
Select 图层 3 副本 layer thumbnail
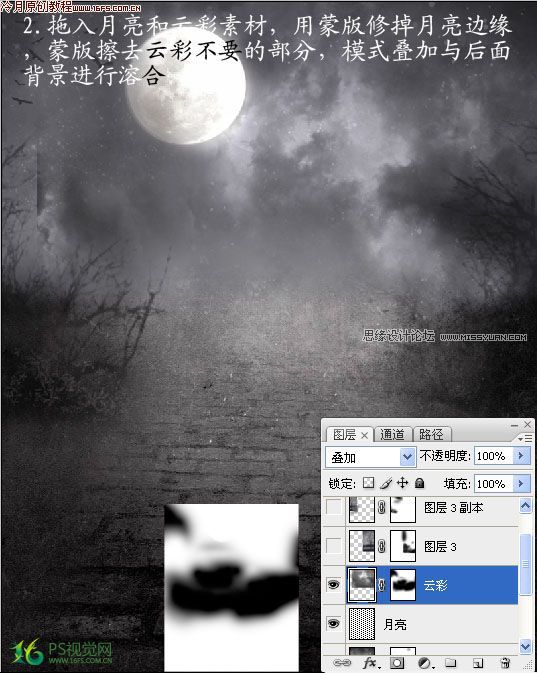[x=361, y=509]
